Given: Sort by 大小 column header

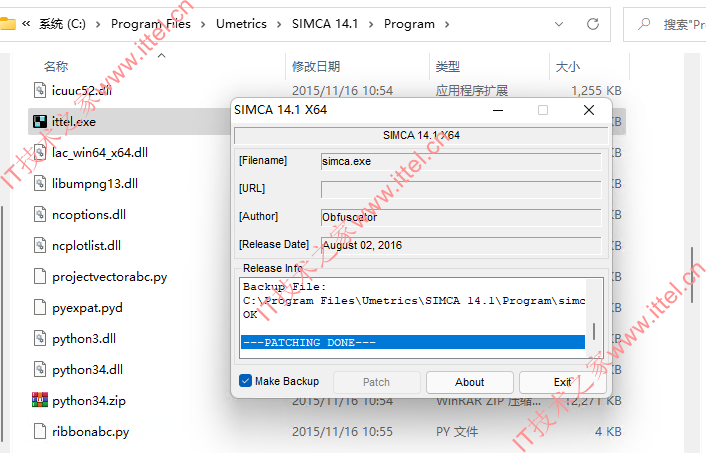Looking at the screenshot, I should pos(568,67).
